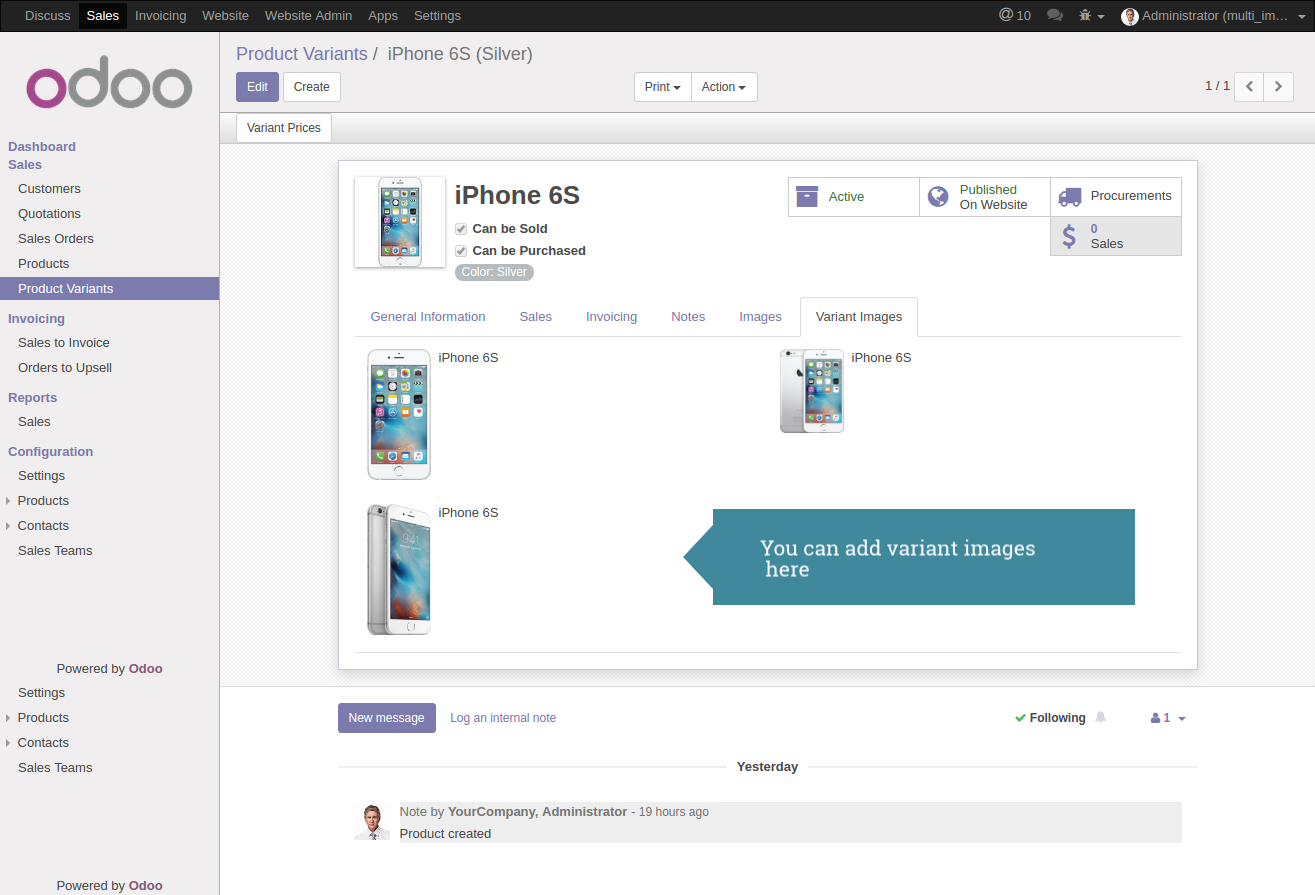Click the Create button
The height and width of the screenshot is (895, 1315).
tap(312, 87)
